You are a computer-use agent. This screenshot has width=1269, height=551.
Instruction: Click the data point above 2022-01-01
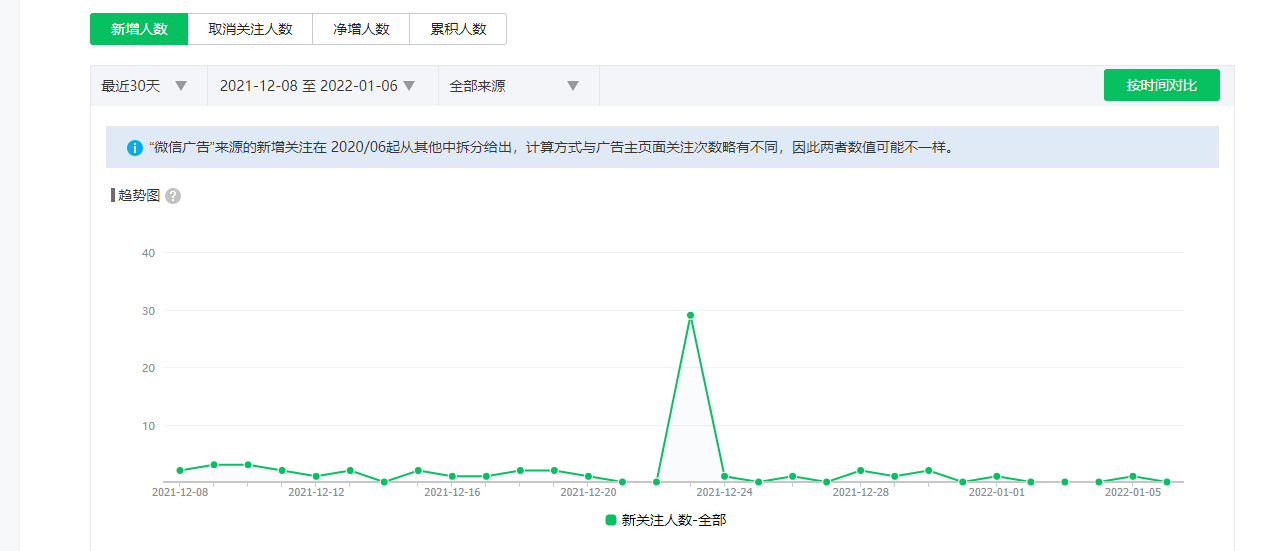click(996, 476)
